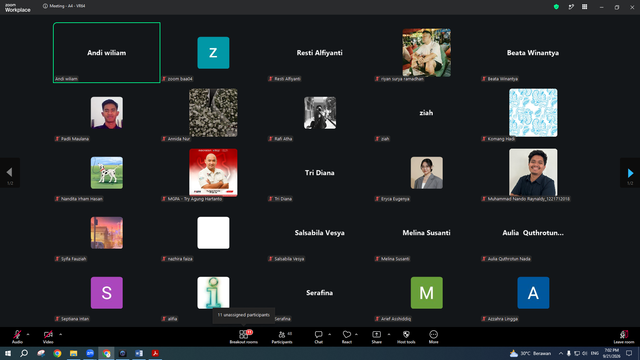Image resolution: width=640 pixels, height=360 pixels.
Task: Select Septiana Intan purple S avatar
Action: click(107, 293)
